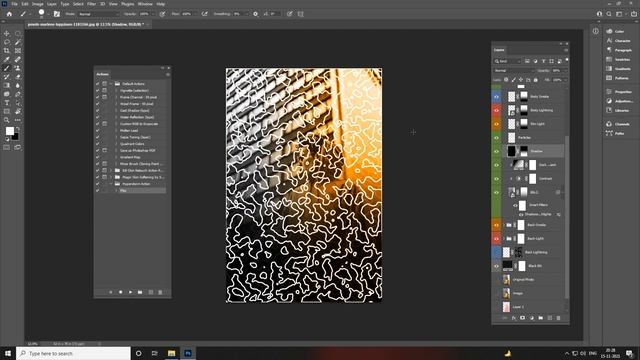640x360 pixels.
Task: Select the Zoom tool in toolbox
Action: 7,120
